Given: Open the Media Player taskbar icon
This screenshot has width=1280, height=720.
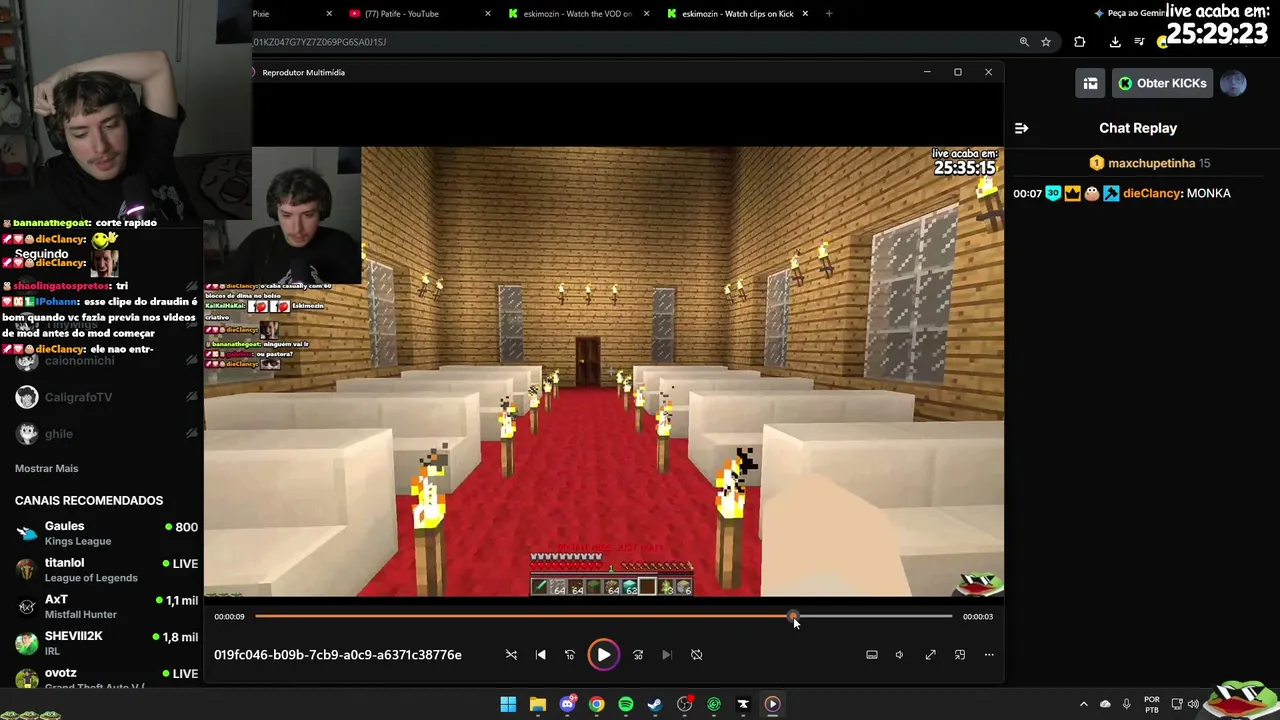Looking at the screenshot, I should (x=772, y=704).
